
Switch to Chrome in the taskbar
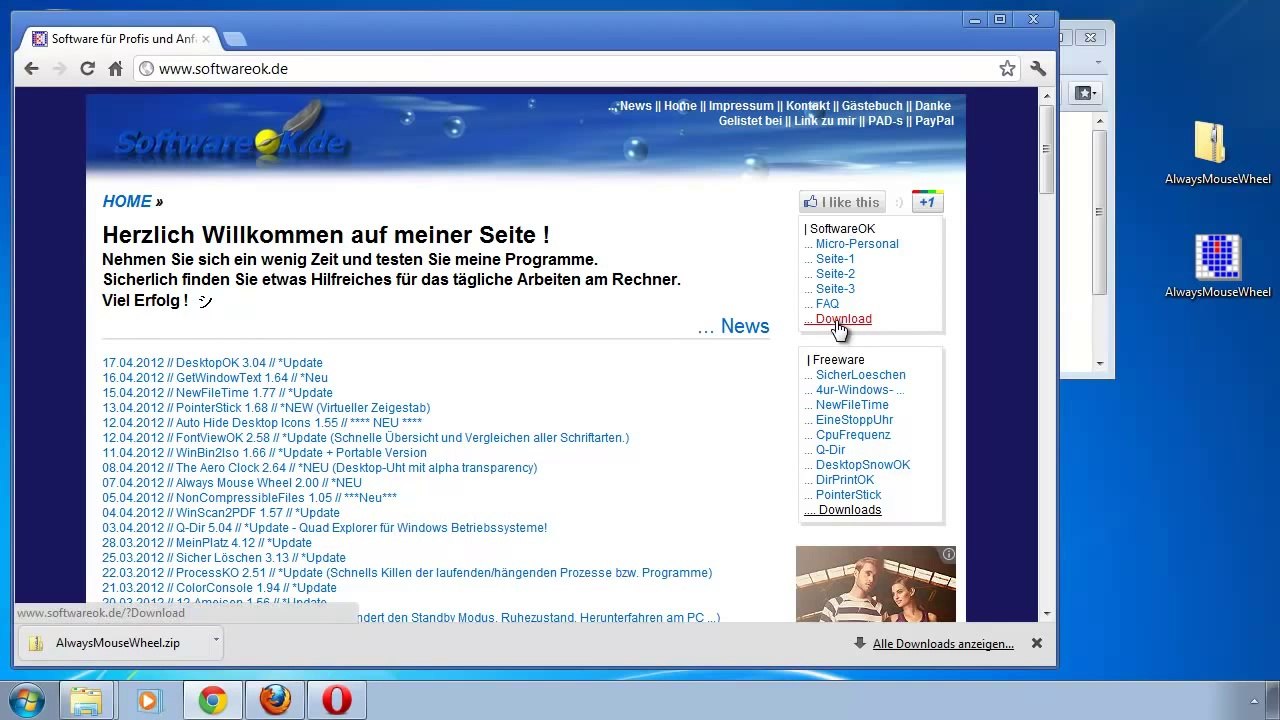pos(212,700)
